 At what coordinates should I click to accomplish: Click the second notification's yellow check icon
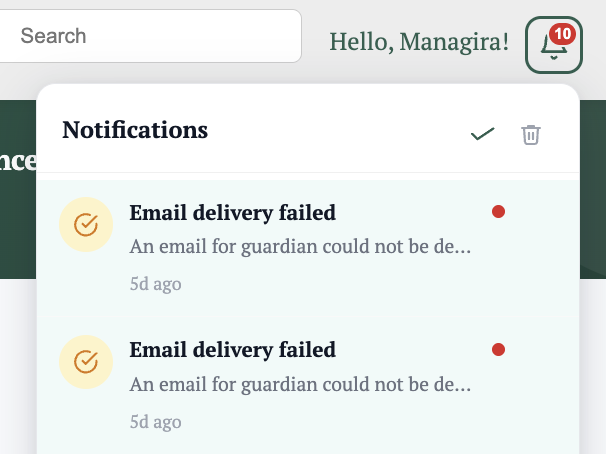86,362
